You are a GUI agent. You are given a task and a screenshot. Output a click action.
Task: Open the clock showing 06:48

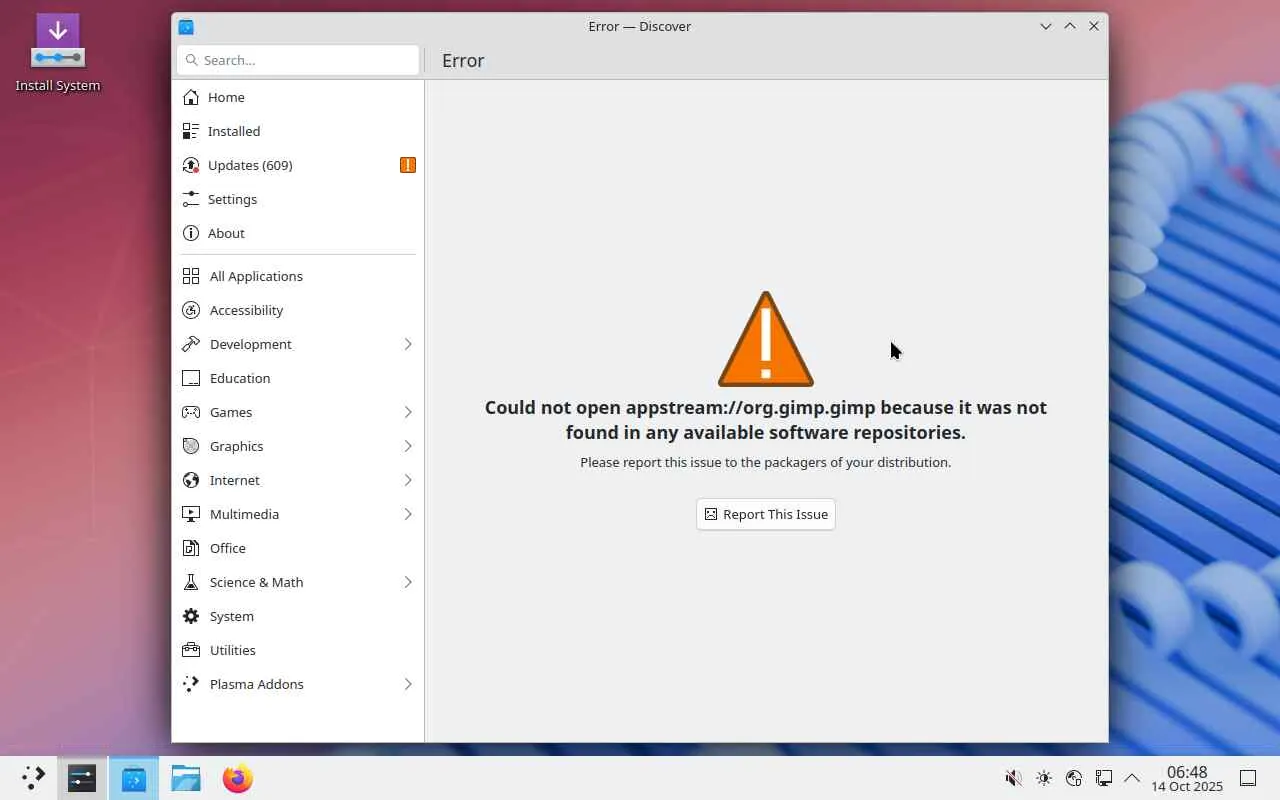[1187, 778]
